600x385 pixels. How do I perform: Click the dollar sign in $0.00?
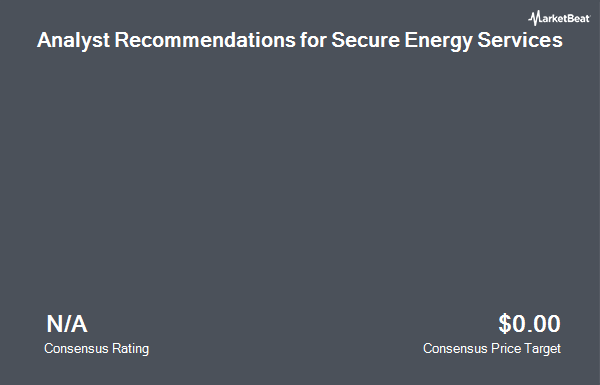point(505,324)
